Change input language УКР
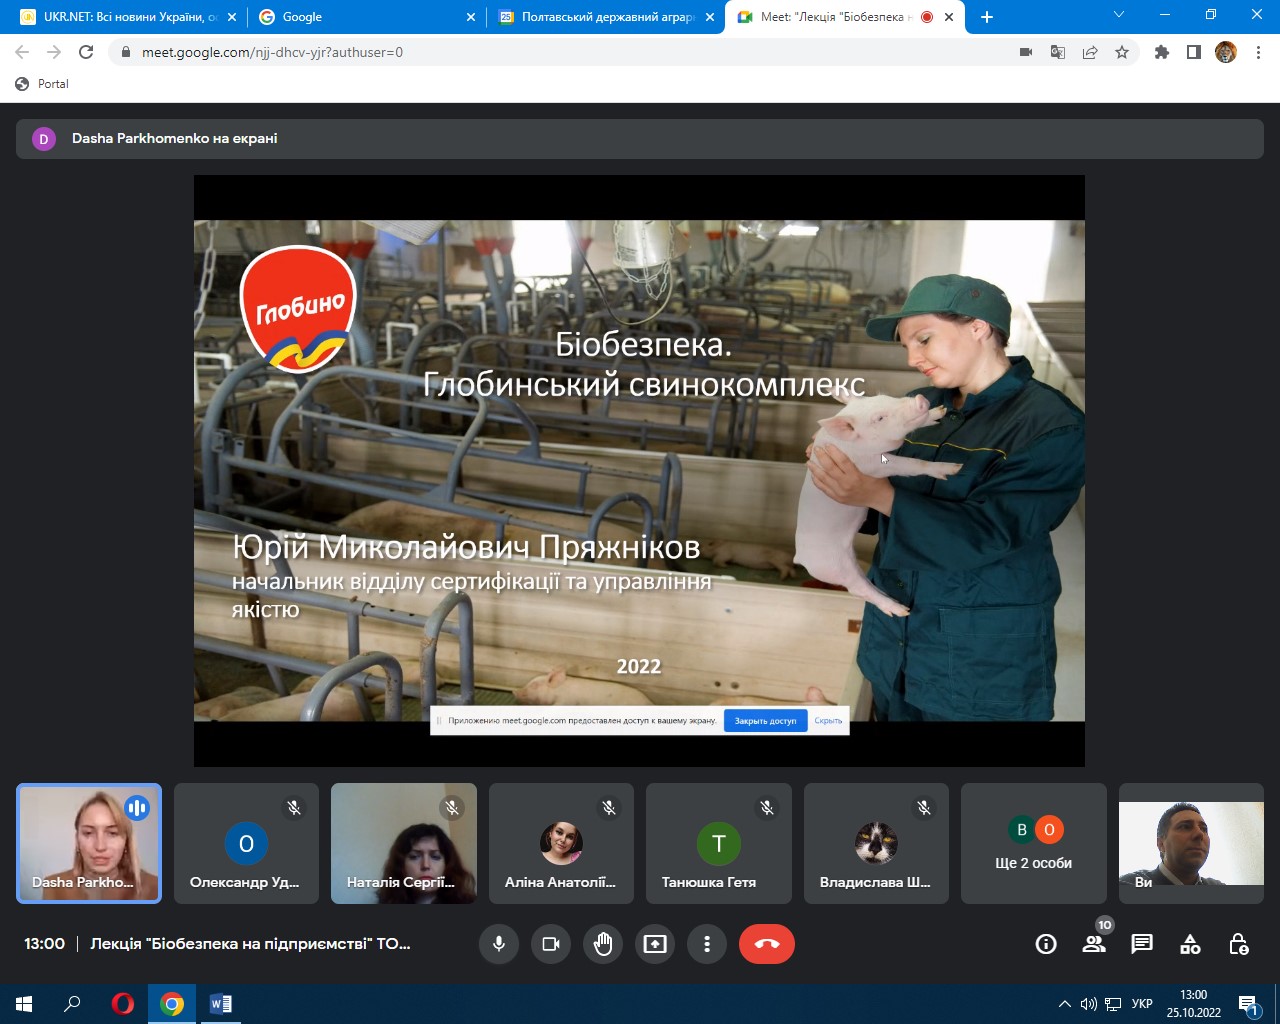 tap(1142, 1004)
